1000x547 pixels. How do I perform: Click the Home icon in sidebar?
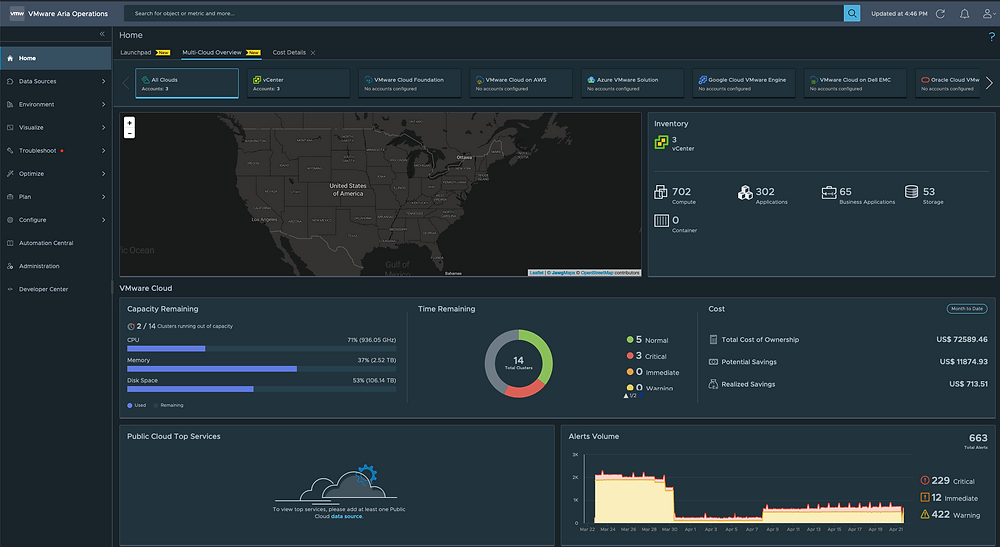[x=10, y=58]
